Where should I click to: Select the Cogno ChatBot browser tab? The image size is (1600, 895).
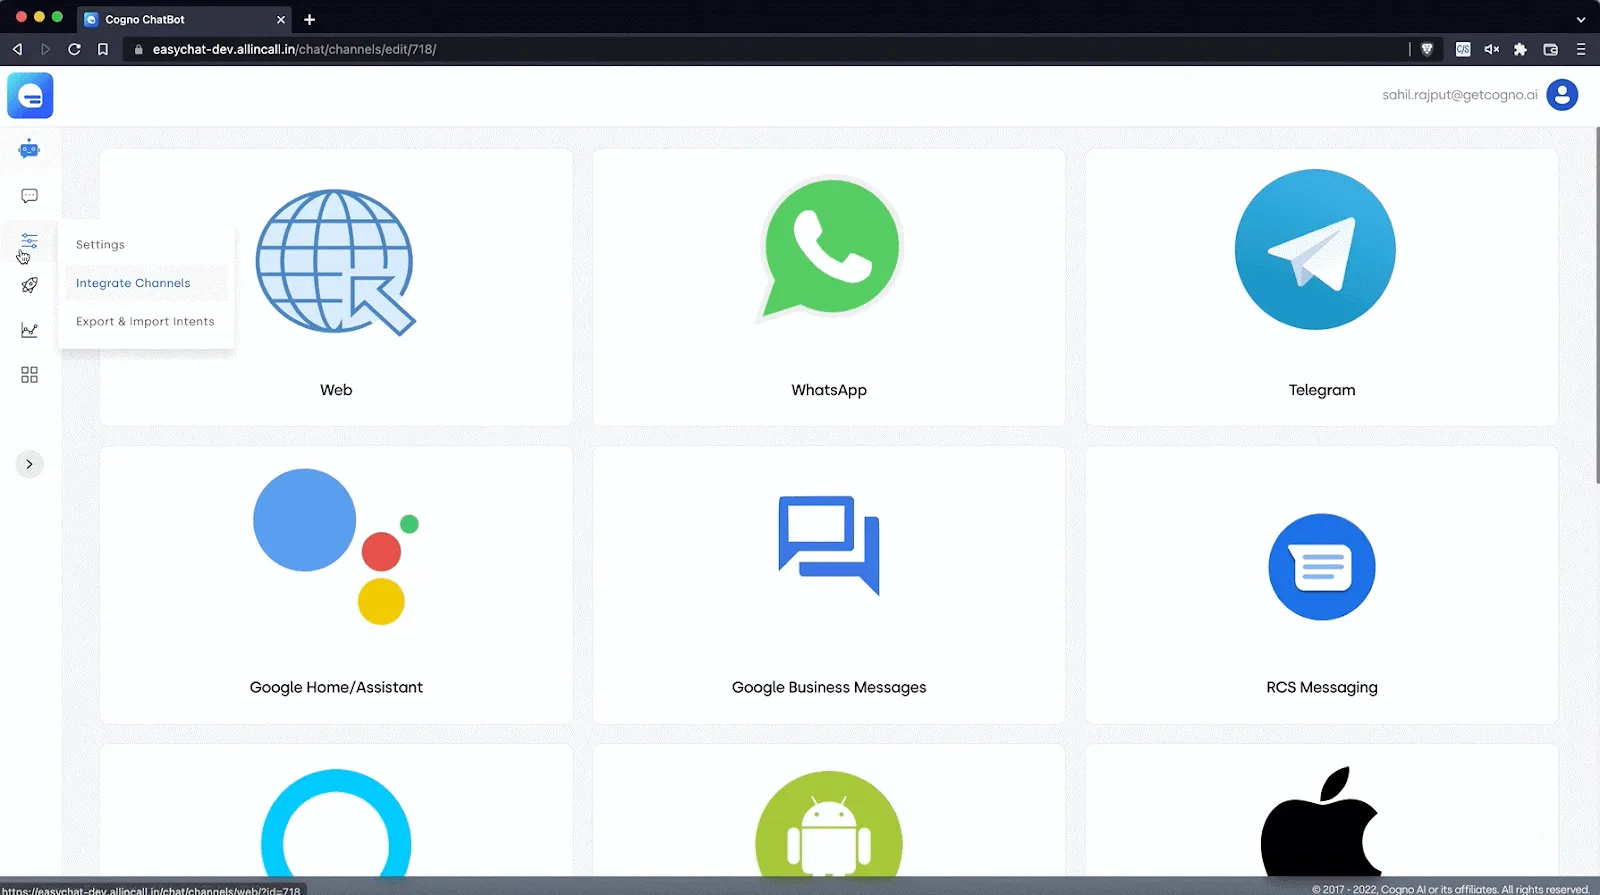[x=185, y=19]
